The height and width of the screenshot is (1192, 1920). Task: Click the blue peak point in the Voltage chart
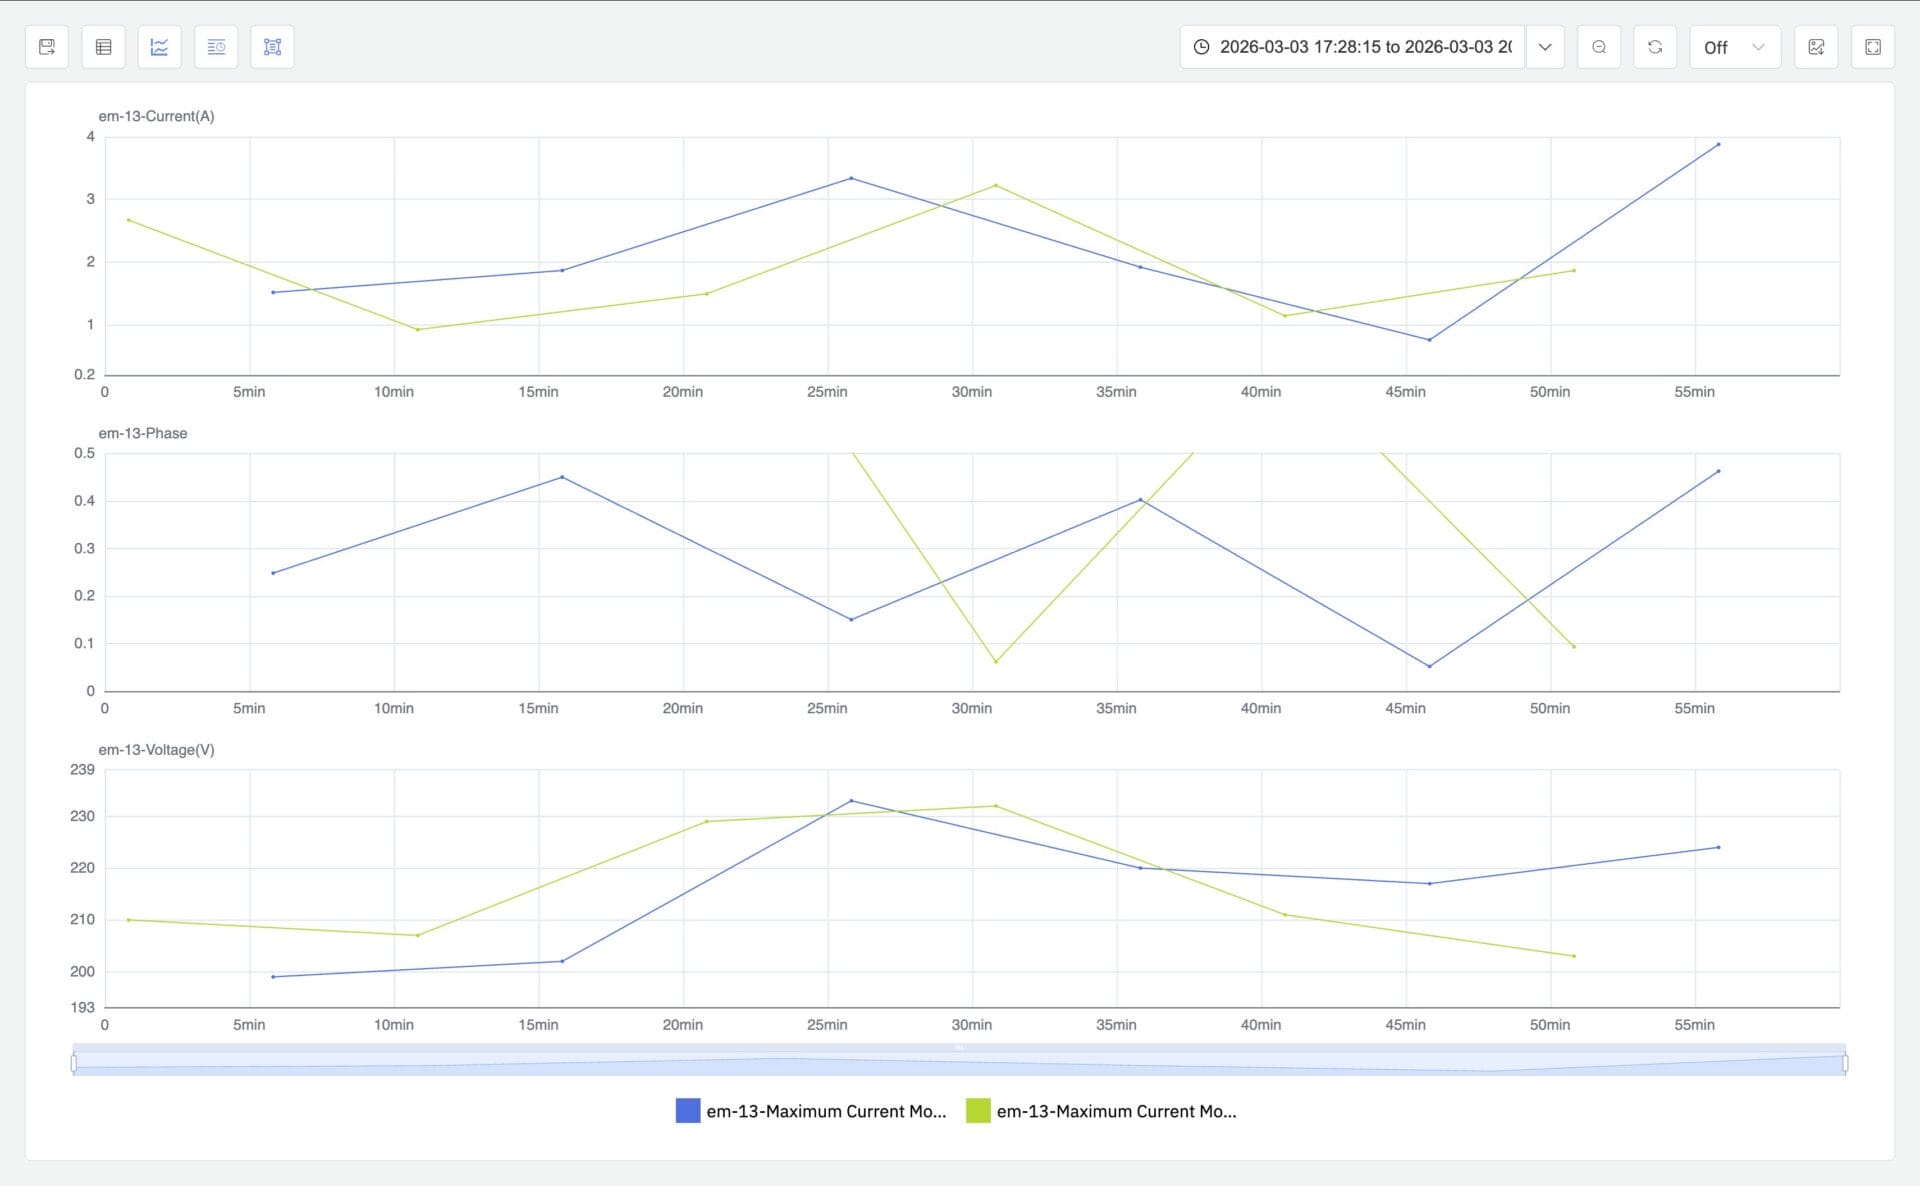[x=851, y=801]
